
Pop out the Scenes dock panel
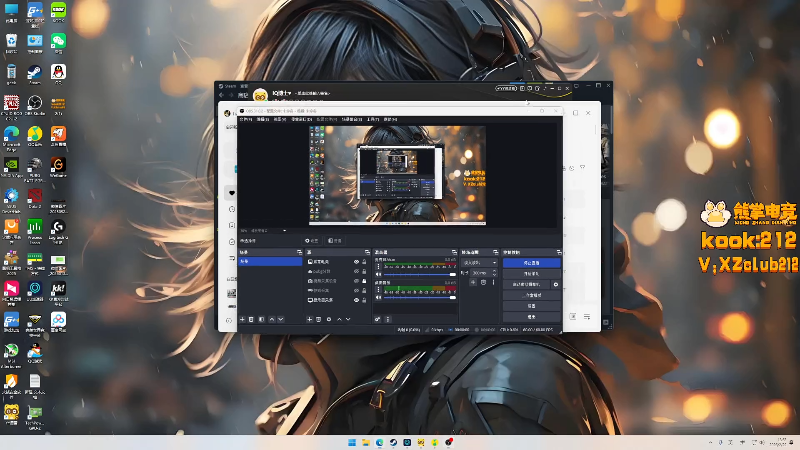[x=299, y=253]
